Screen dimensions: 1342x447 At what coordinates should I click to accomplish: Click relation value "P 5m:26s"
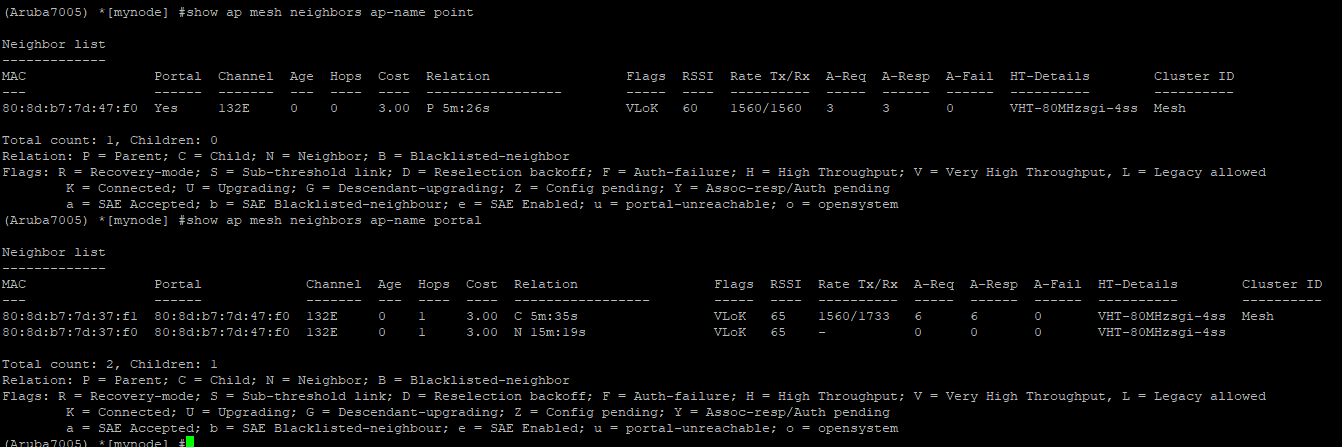pyautogui.click(x=458, y=108)
